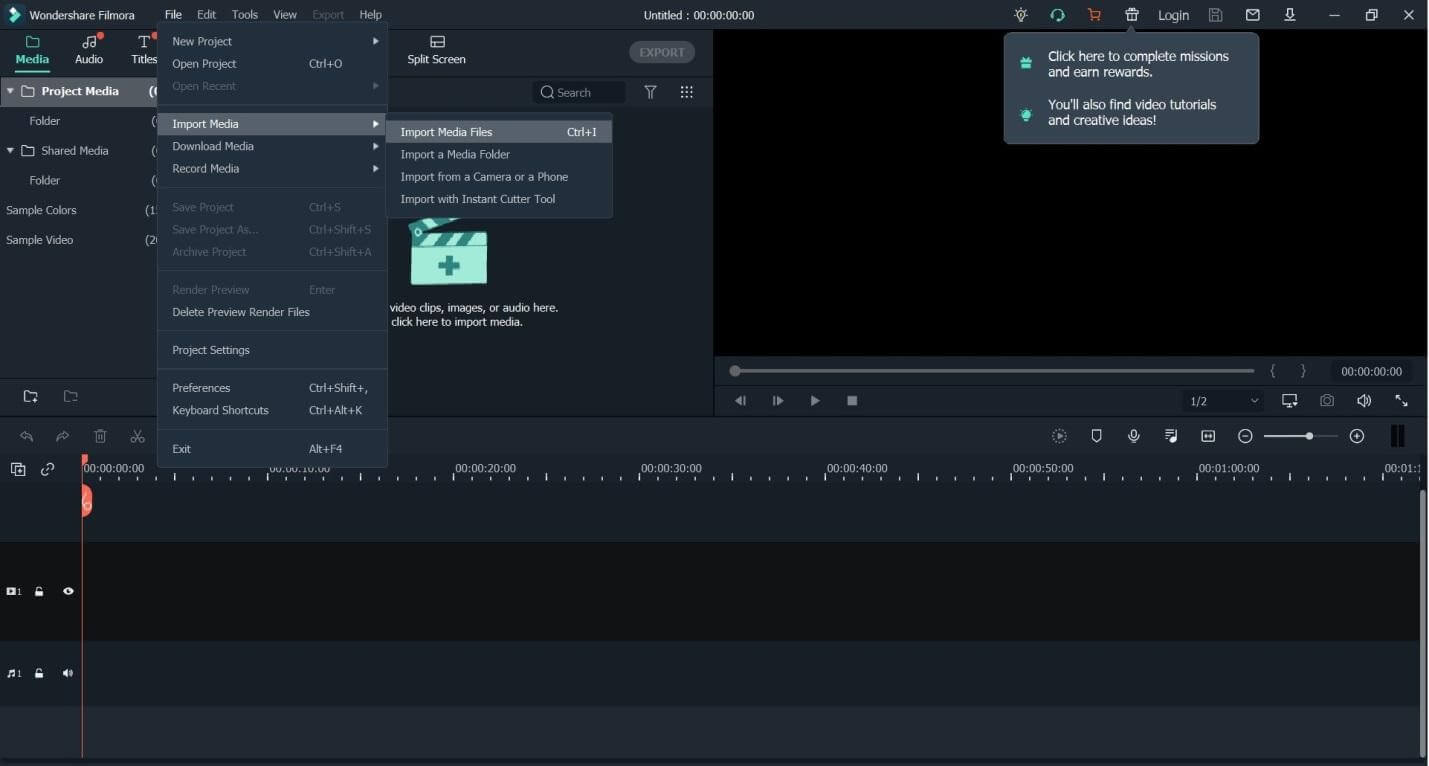Image resolution: width=1429 pixels, height=766 pixels.
Task: Switch media view using the grid dots icon
Action: 686,92
